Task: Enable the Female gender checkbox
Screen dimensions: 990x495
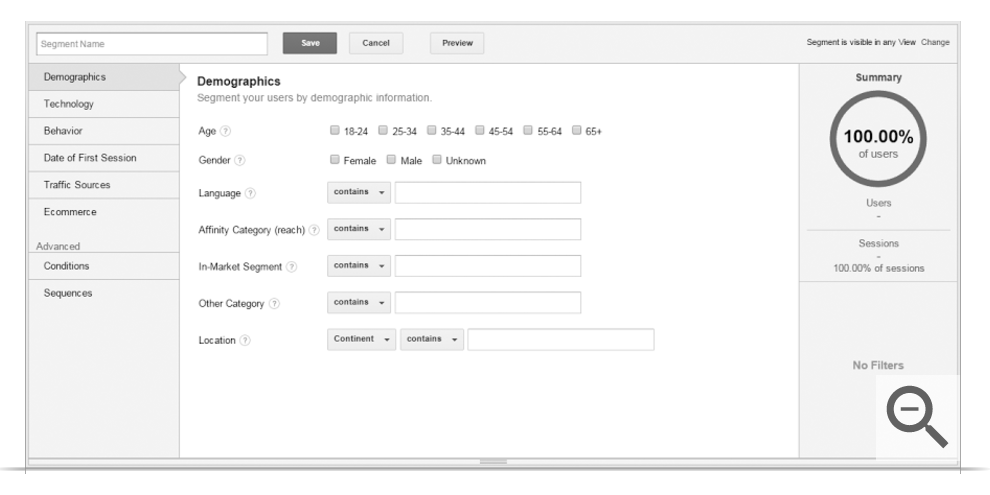Action: pos(335,160)
